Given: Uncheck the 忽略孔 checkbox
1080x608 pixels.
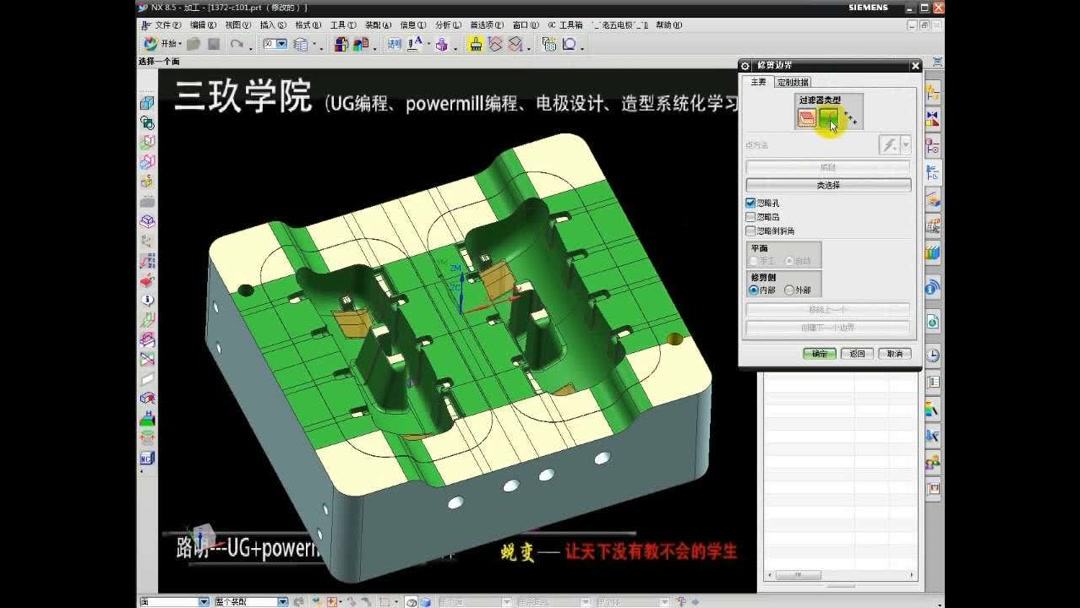Looking at the screenshot, I should [x=751, y=202].
